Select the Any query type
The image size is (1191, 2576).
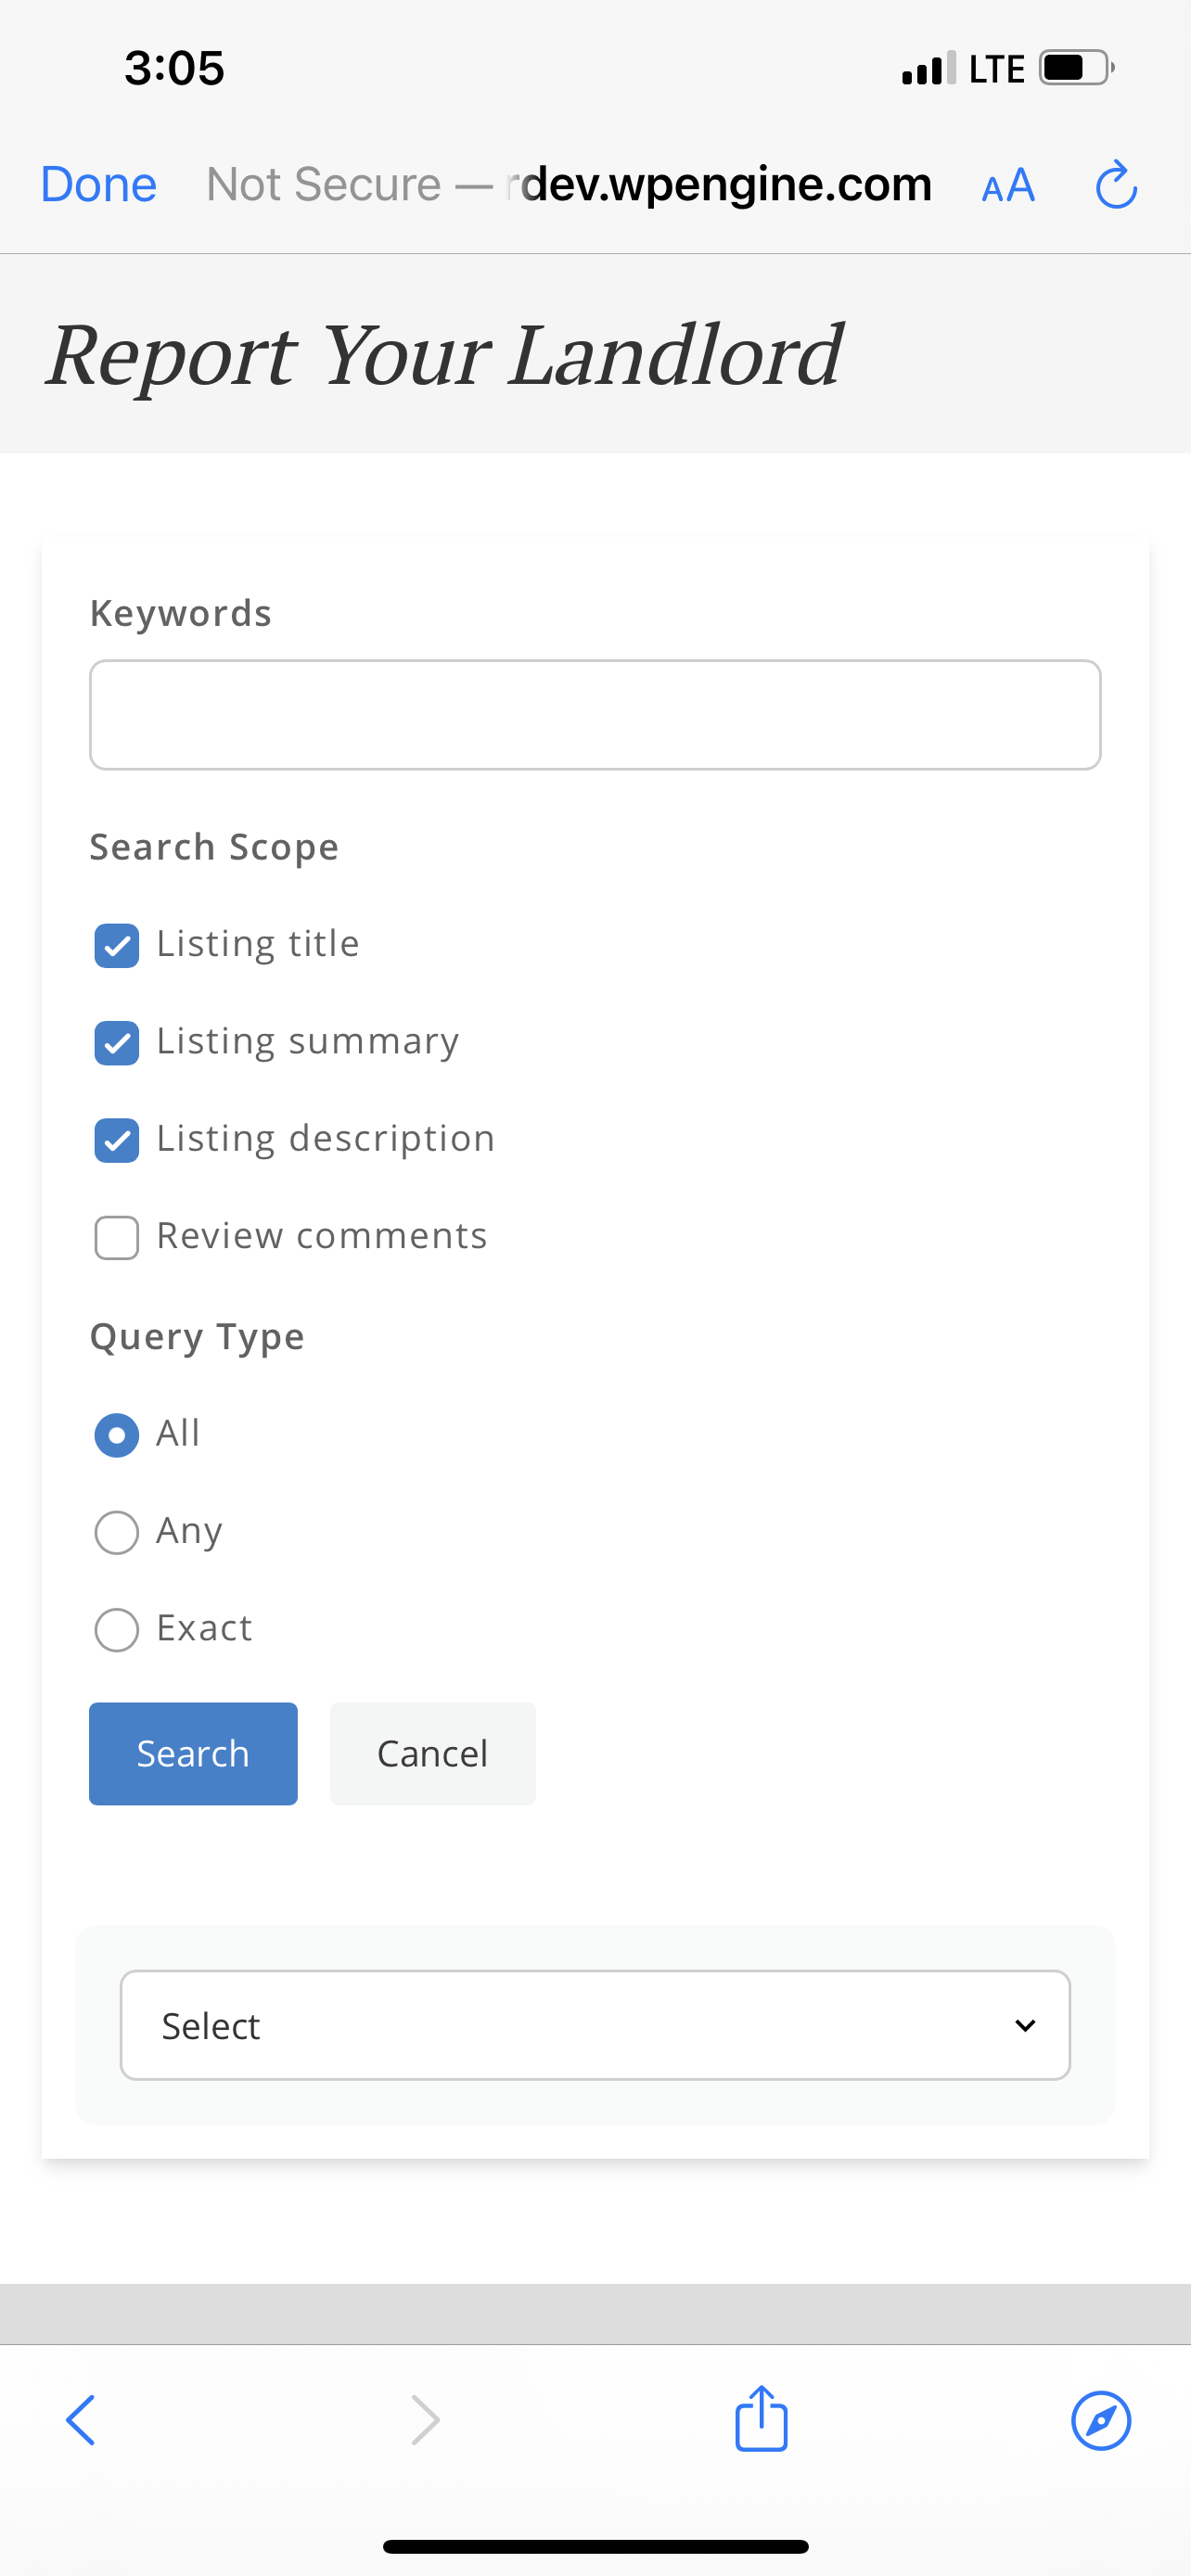tap(117, 1532)
